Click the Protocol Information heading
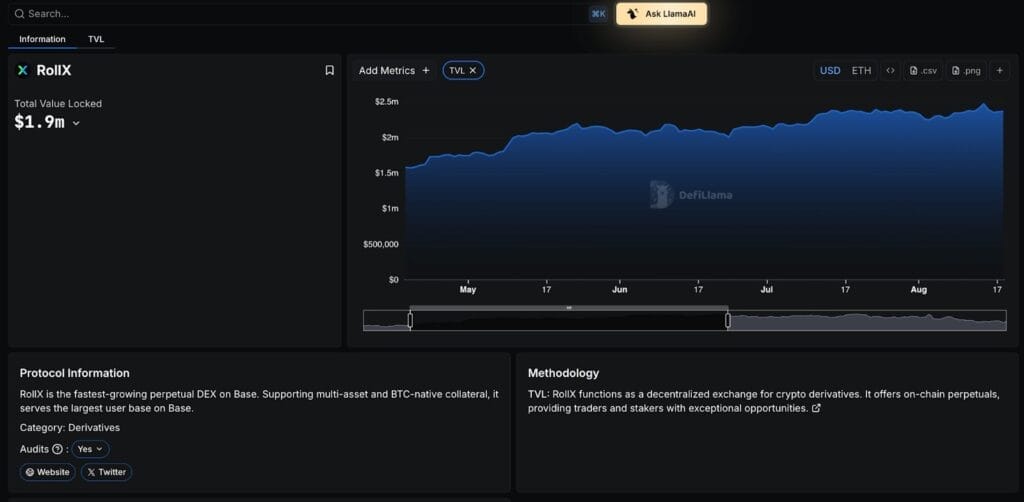 [74, 373]
